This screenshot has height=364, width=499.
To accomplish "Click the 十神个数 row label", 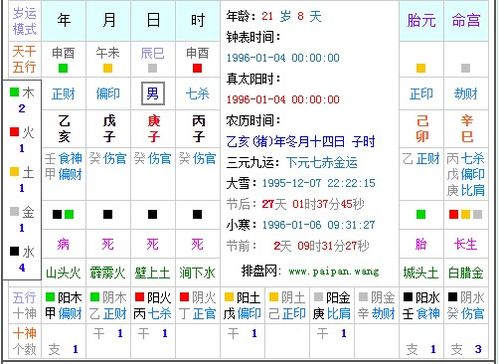I will [24, 341].
